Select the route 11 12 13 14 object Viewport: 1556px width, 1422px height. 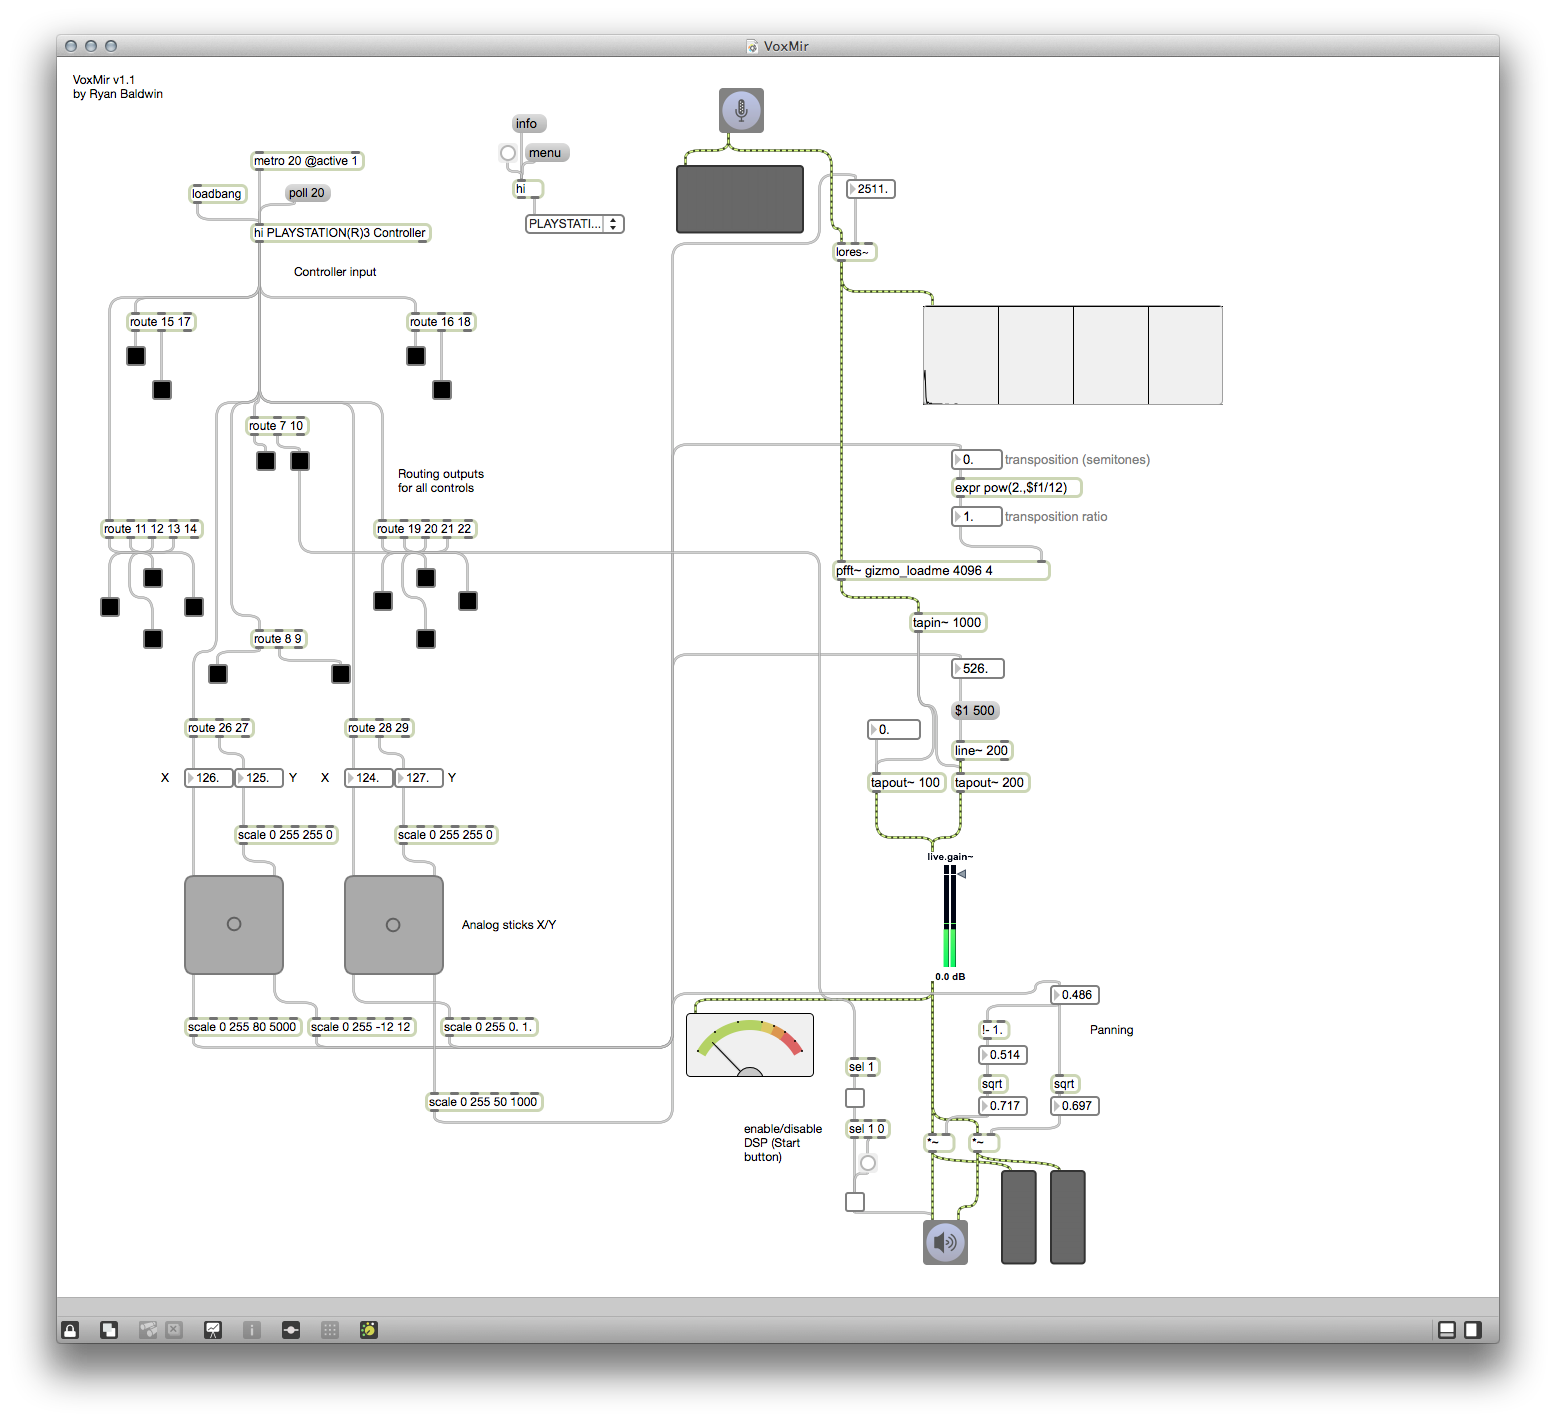click(152, 529)
